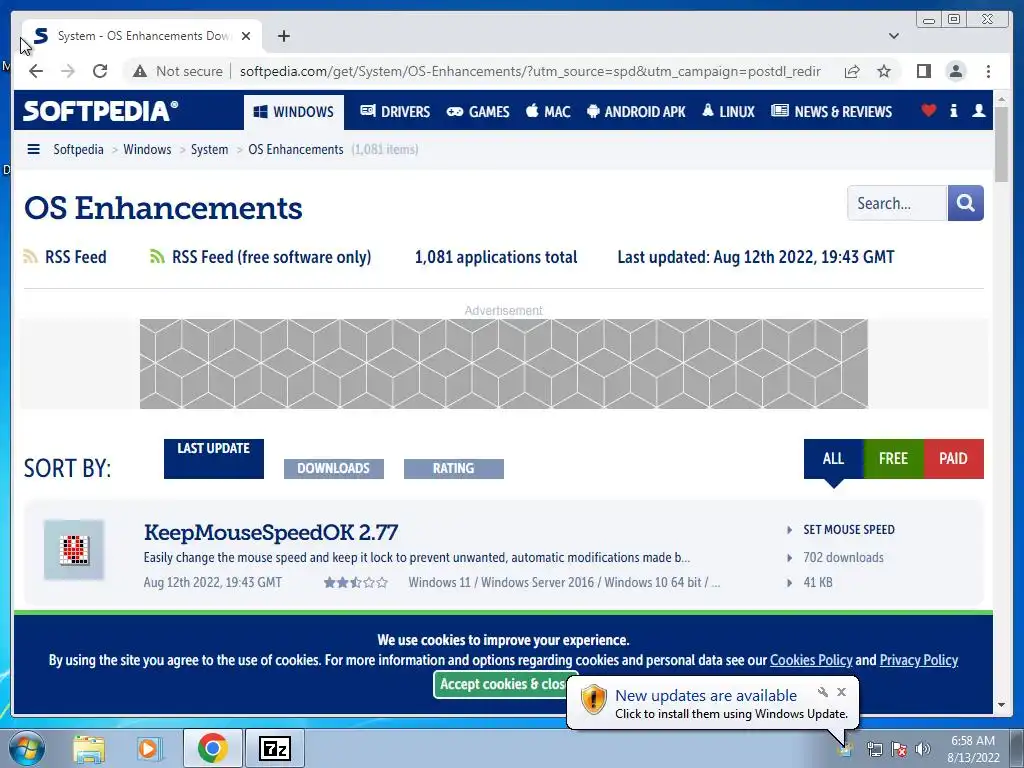1024x768 pixels.
Task: Click the red heart favorites icon
Action: [x=928, y=110]
